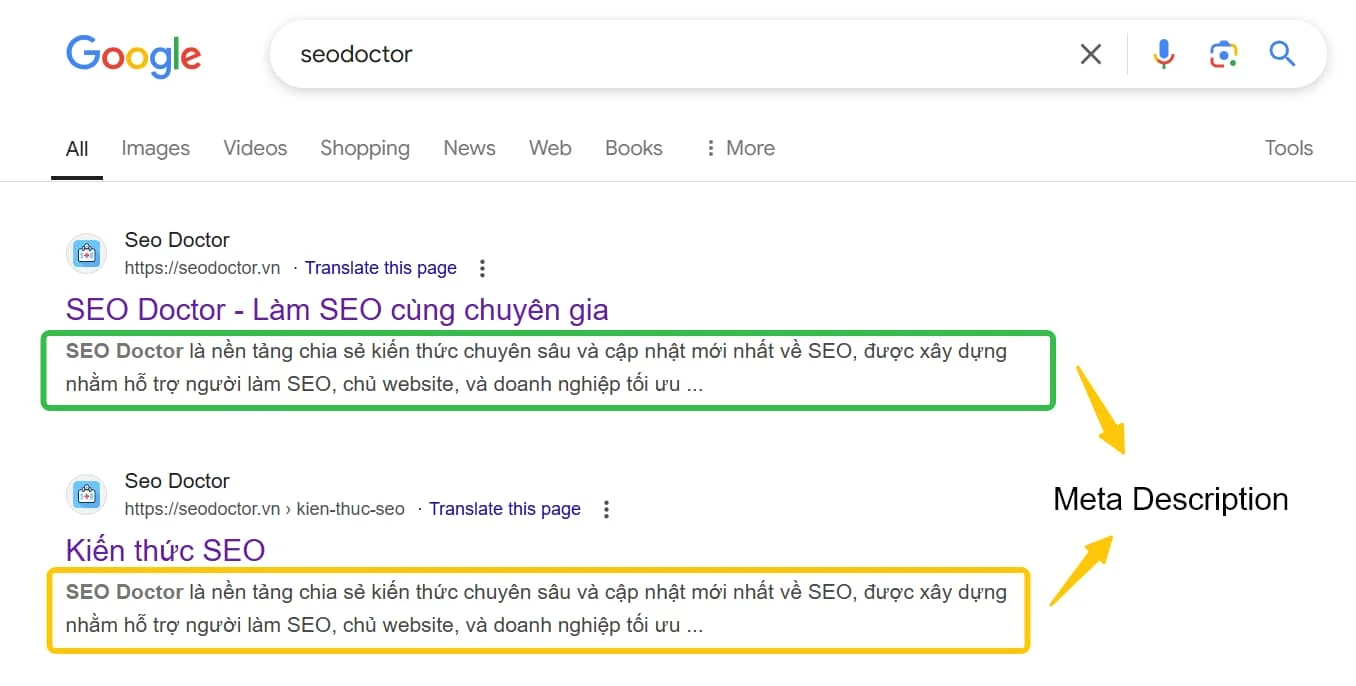Open three-dot options for the seodoctor.vn homepage result
This screenshot has width=1356, height=686.
[482, 268]
